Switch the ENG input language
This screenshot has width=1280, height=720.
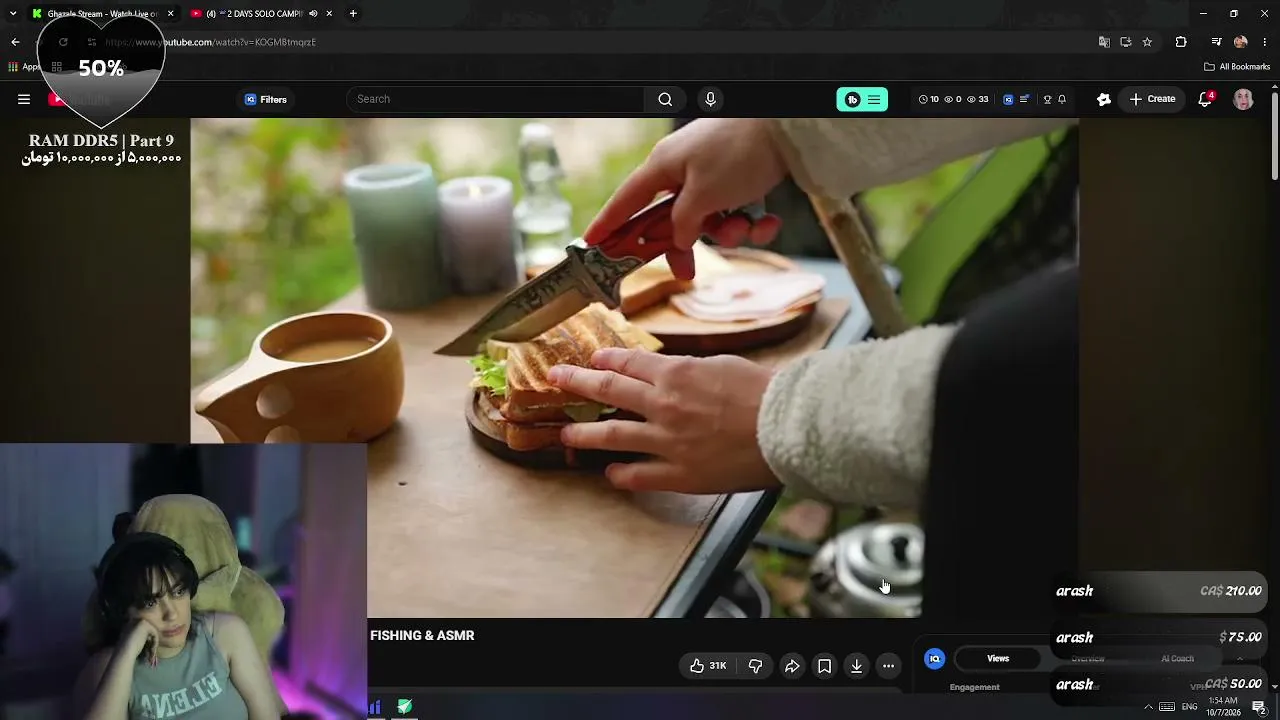1189,707
